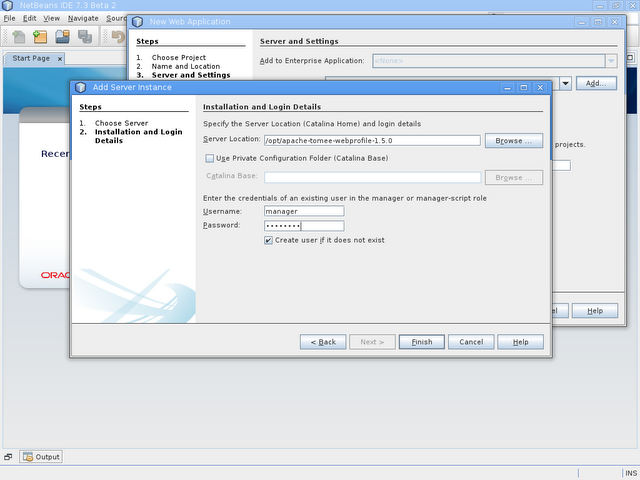Click Add... button in New Web Application
640x480 pixels.
[596, 83]
